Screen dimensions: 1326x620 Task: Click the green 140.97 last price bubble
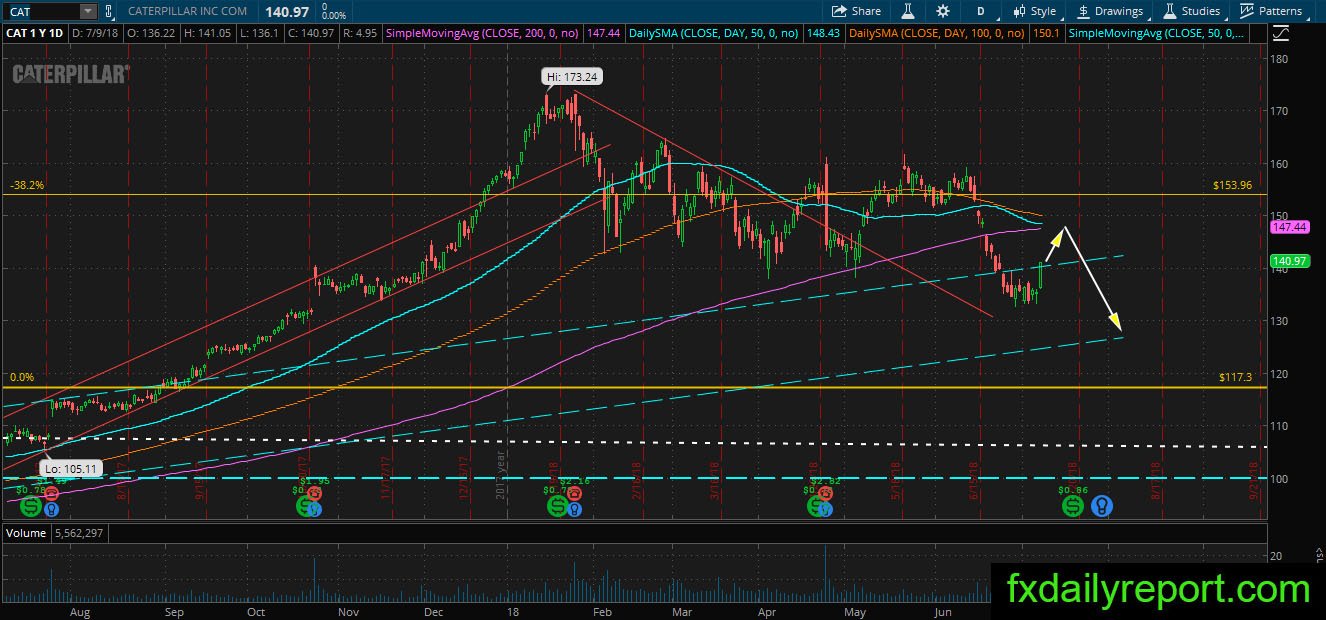(1289, 262)
